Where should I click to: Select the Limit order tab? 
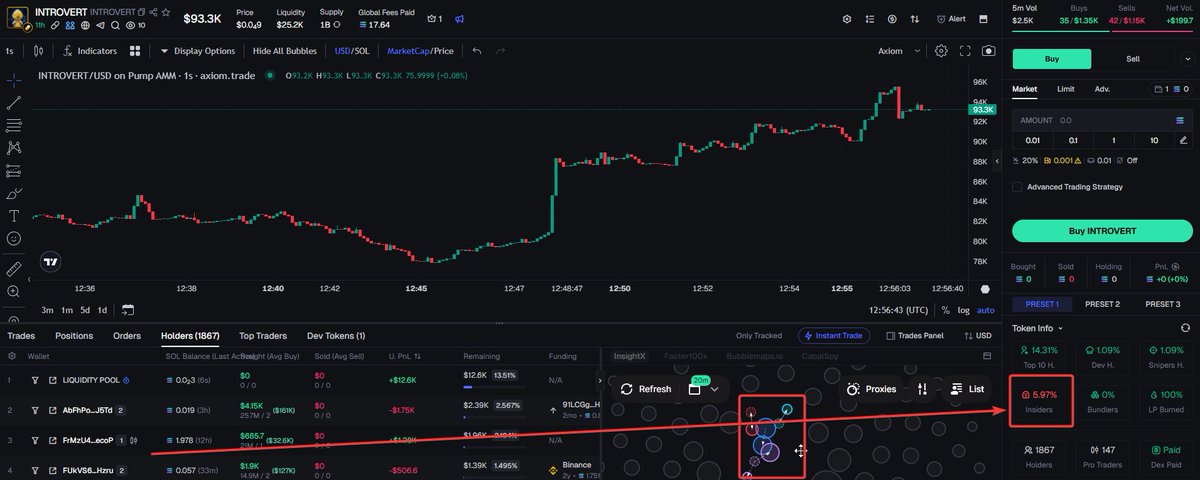1066,89
